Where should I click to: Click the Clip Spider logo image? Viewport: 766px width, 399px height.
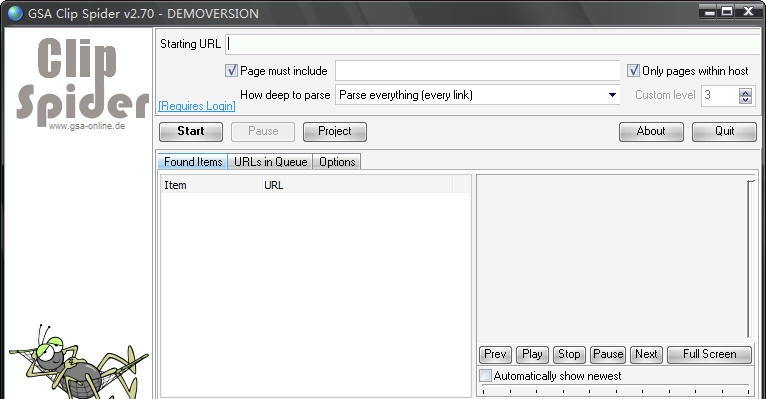point(82,81)
